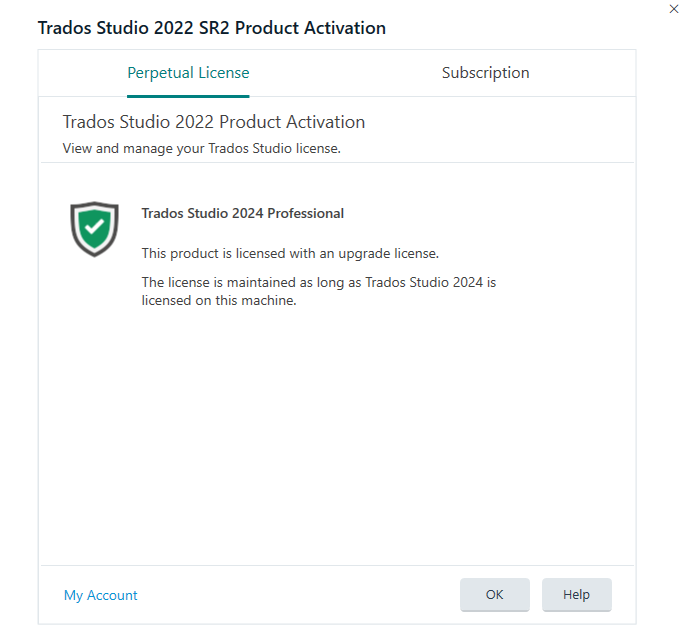Open the My Account link
This screenshot has height=642, width=684.
(x=100, y=595)
